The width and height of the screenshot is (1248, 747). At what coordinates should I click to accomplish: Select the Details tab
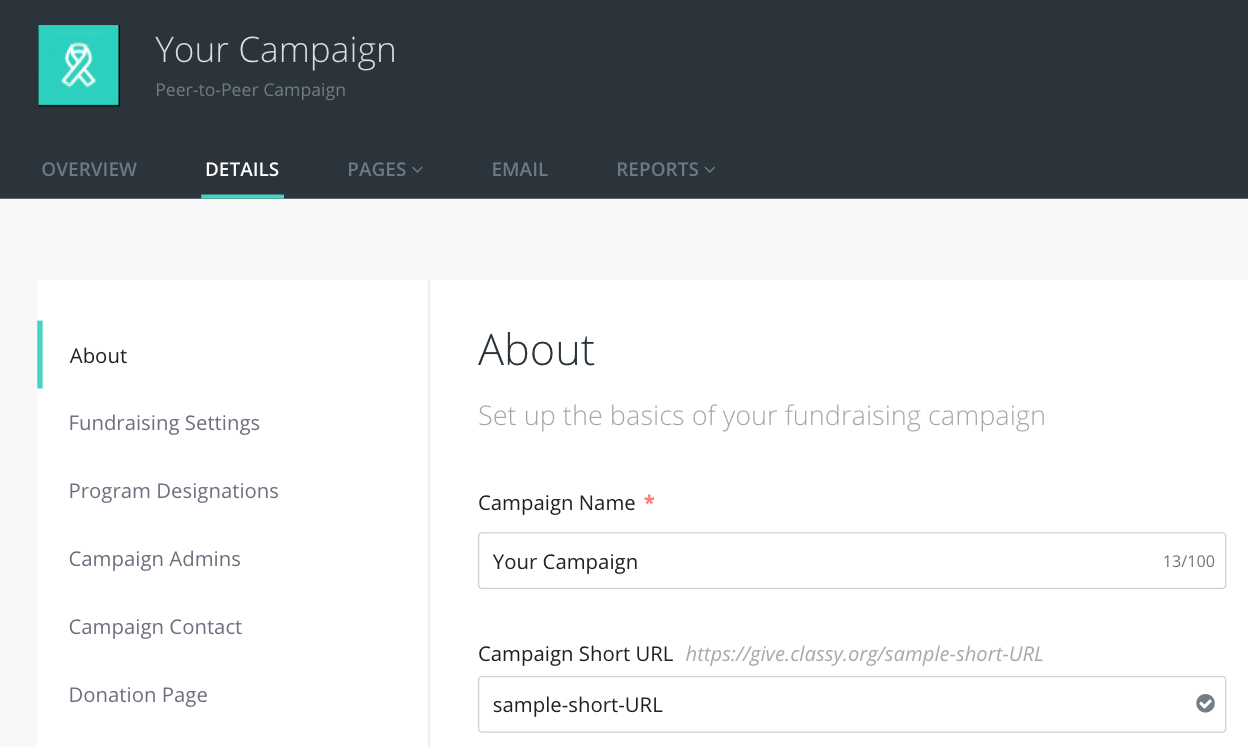point(242,170)
